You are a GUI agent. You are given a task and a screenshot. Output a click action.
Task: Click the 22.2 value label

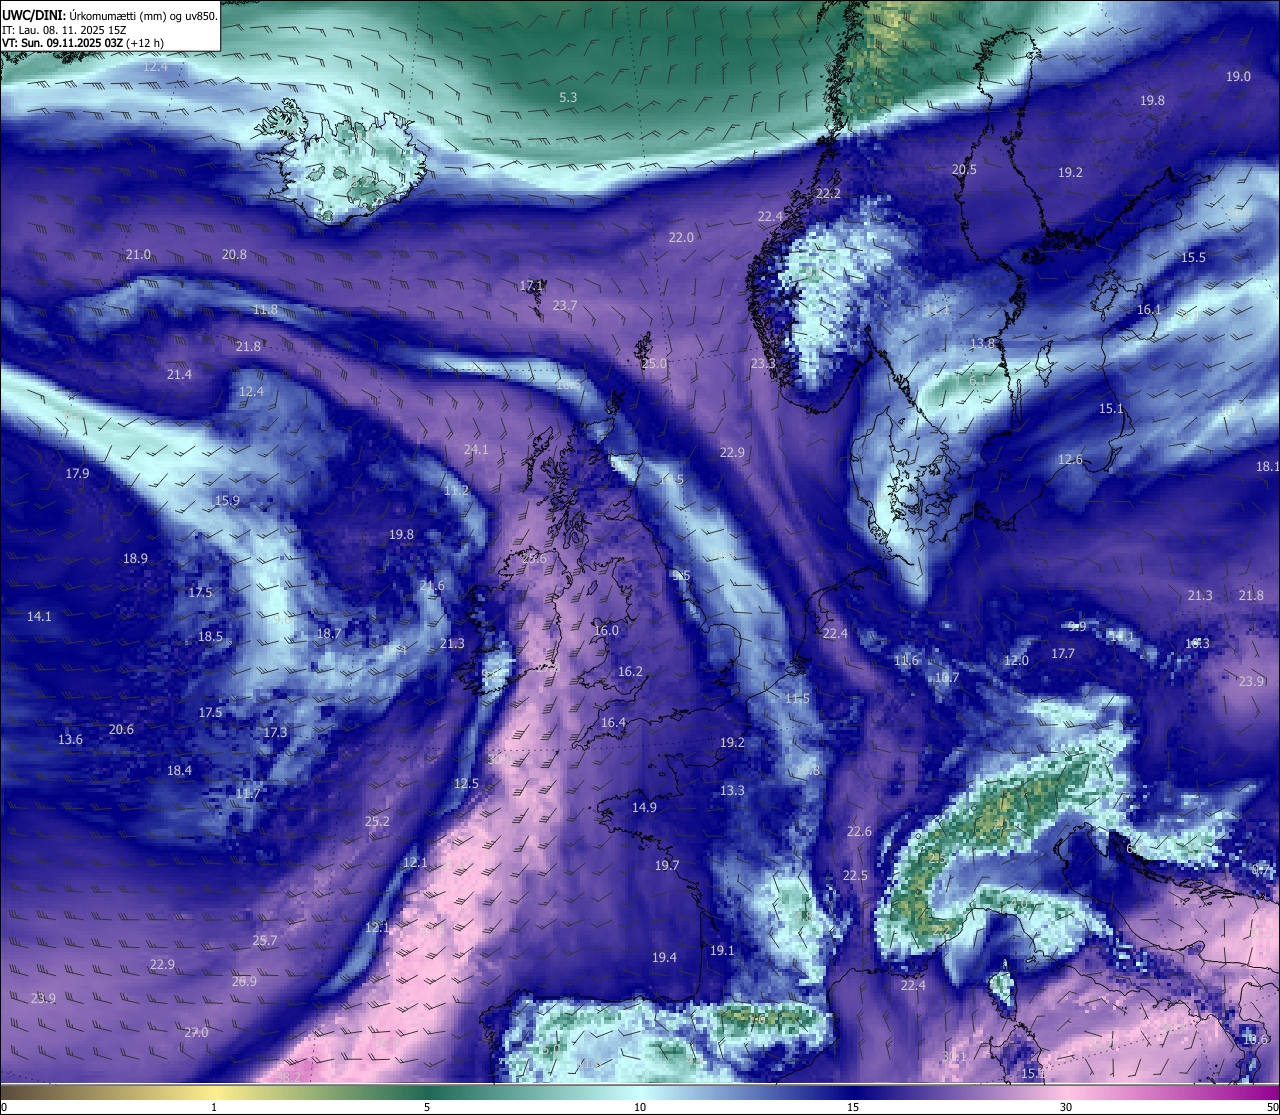[x=828, y=193]
